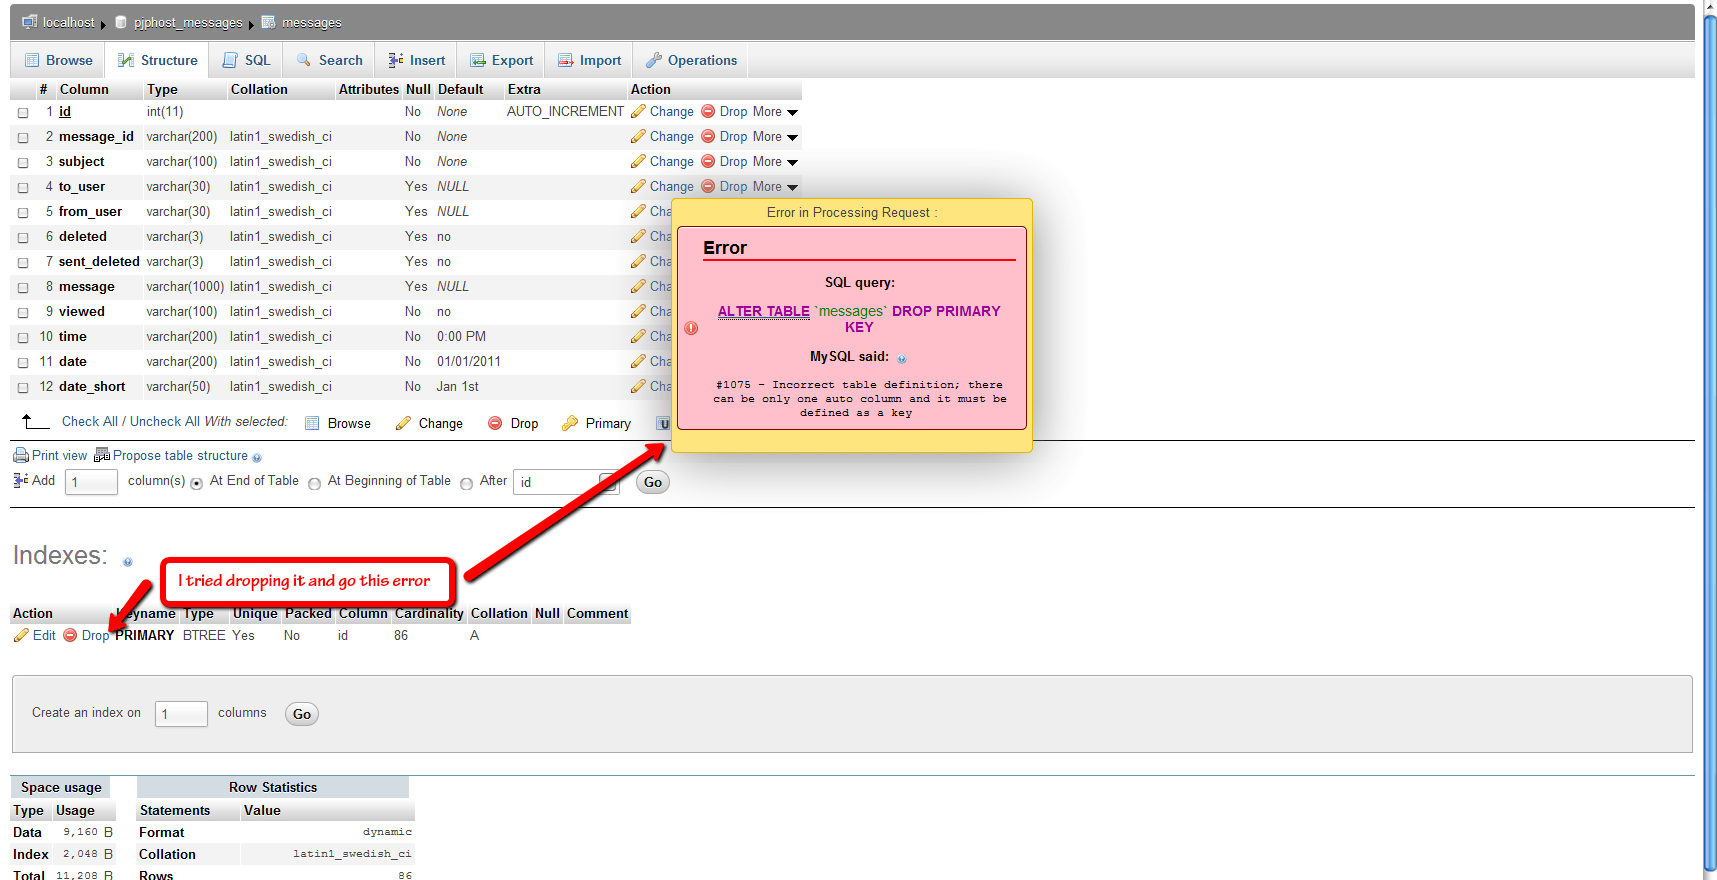
Task: Click the red Drop icon for id row
Action: pyautogui.click(x=708, y=111)
